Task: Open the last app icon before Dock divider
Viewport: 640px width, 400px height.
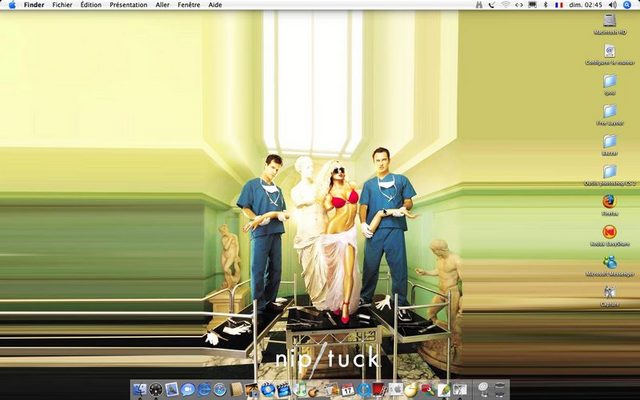Action: coord(460,389)
